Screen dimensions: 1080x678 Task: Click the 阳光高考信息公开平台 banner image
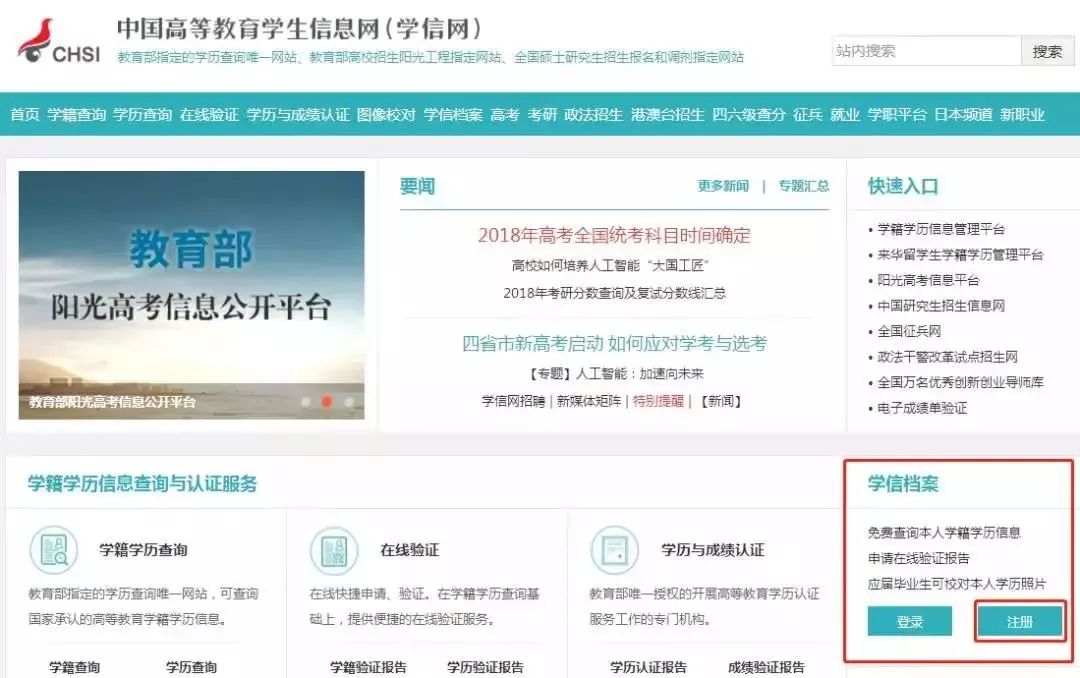pos(191,295)
